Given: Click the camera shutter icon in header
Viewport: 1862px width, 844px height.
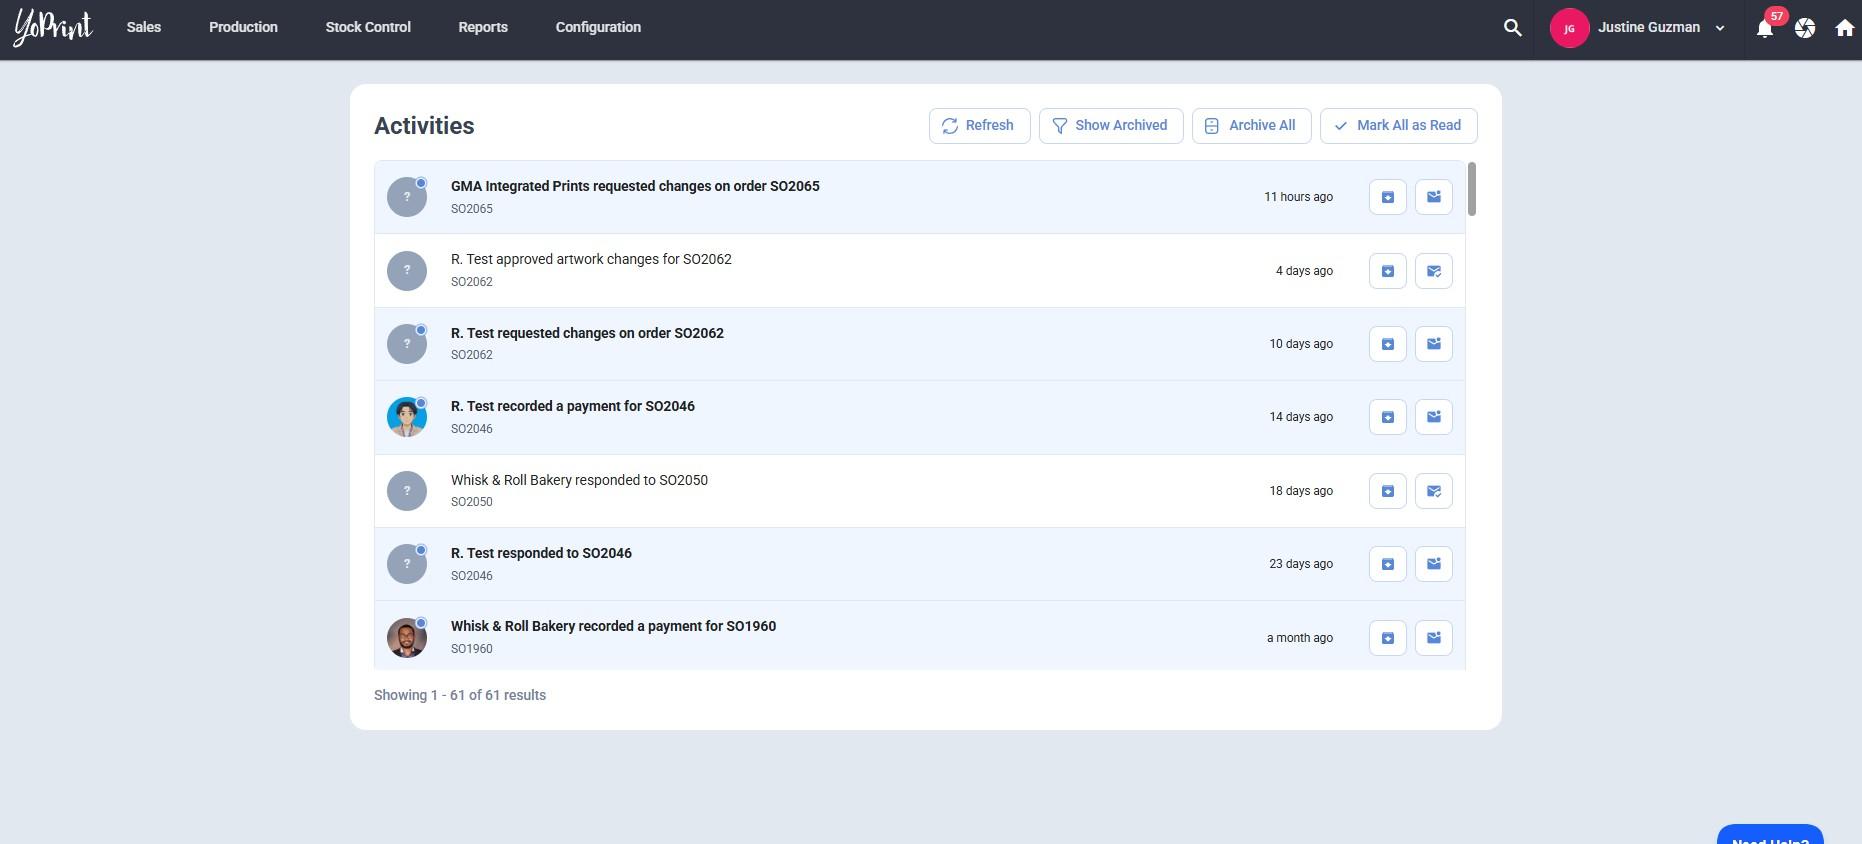Looking at the screenshot, I should [1804, 28].
